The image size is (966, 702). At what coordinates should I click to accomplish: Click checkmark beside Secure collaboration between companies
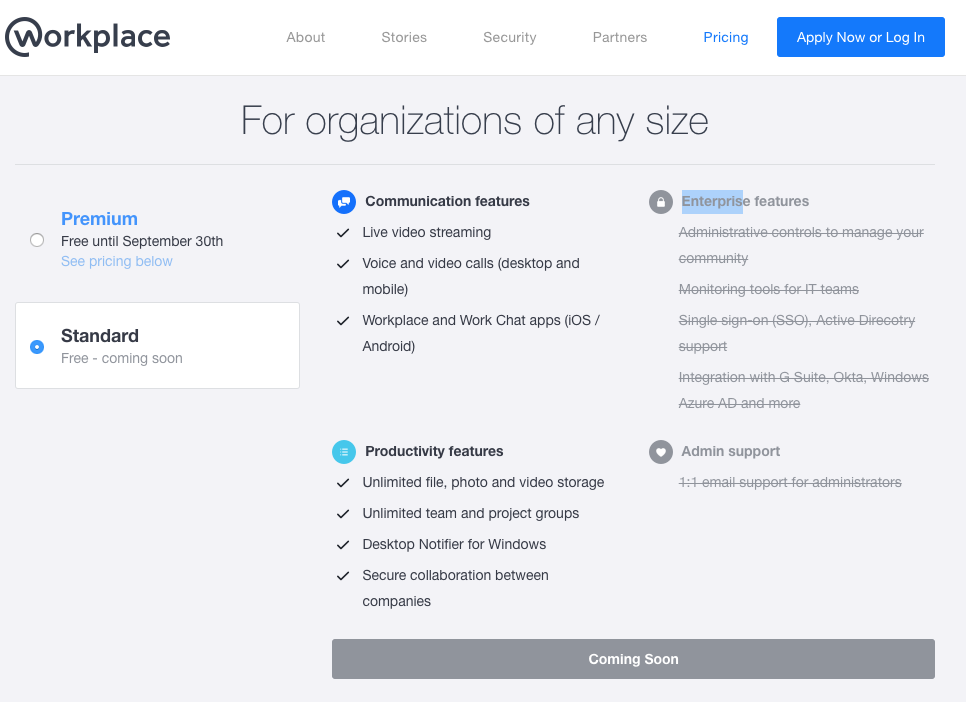343,576
